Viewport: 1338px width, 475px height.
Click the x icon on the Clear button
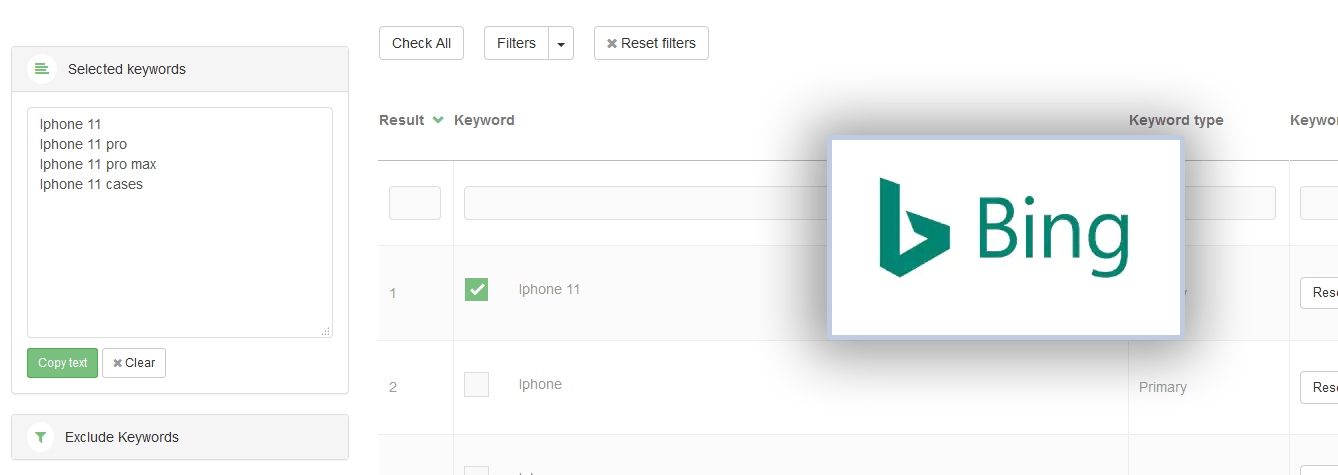pyautogui.click(x=117, y=363)
